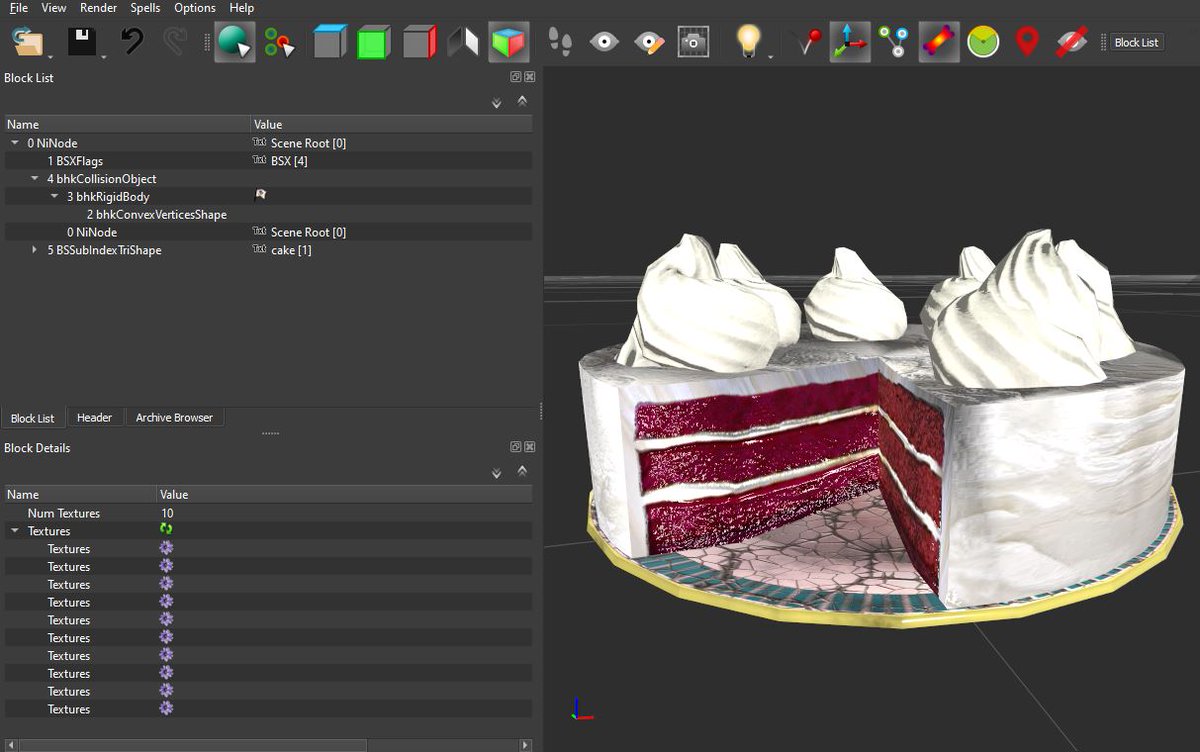The width and height of the screenshot is (1200, 752).
Task: Switch to Side view red cube icon
Action: click(x=419, y=42)
